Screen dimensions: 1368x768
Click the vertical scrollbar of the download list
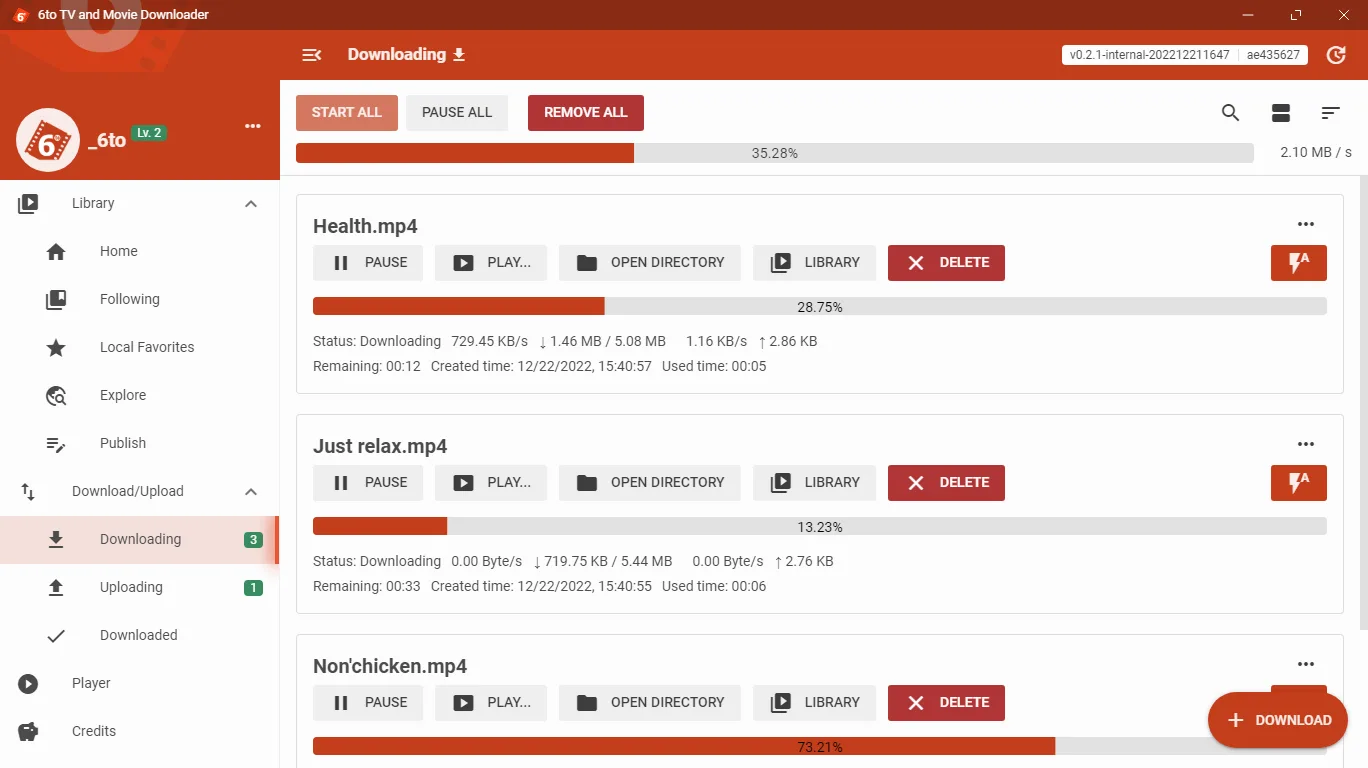pyautogui.click(x=1363, y=402)
